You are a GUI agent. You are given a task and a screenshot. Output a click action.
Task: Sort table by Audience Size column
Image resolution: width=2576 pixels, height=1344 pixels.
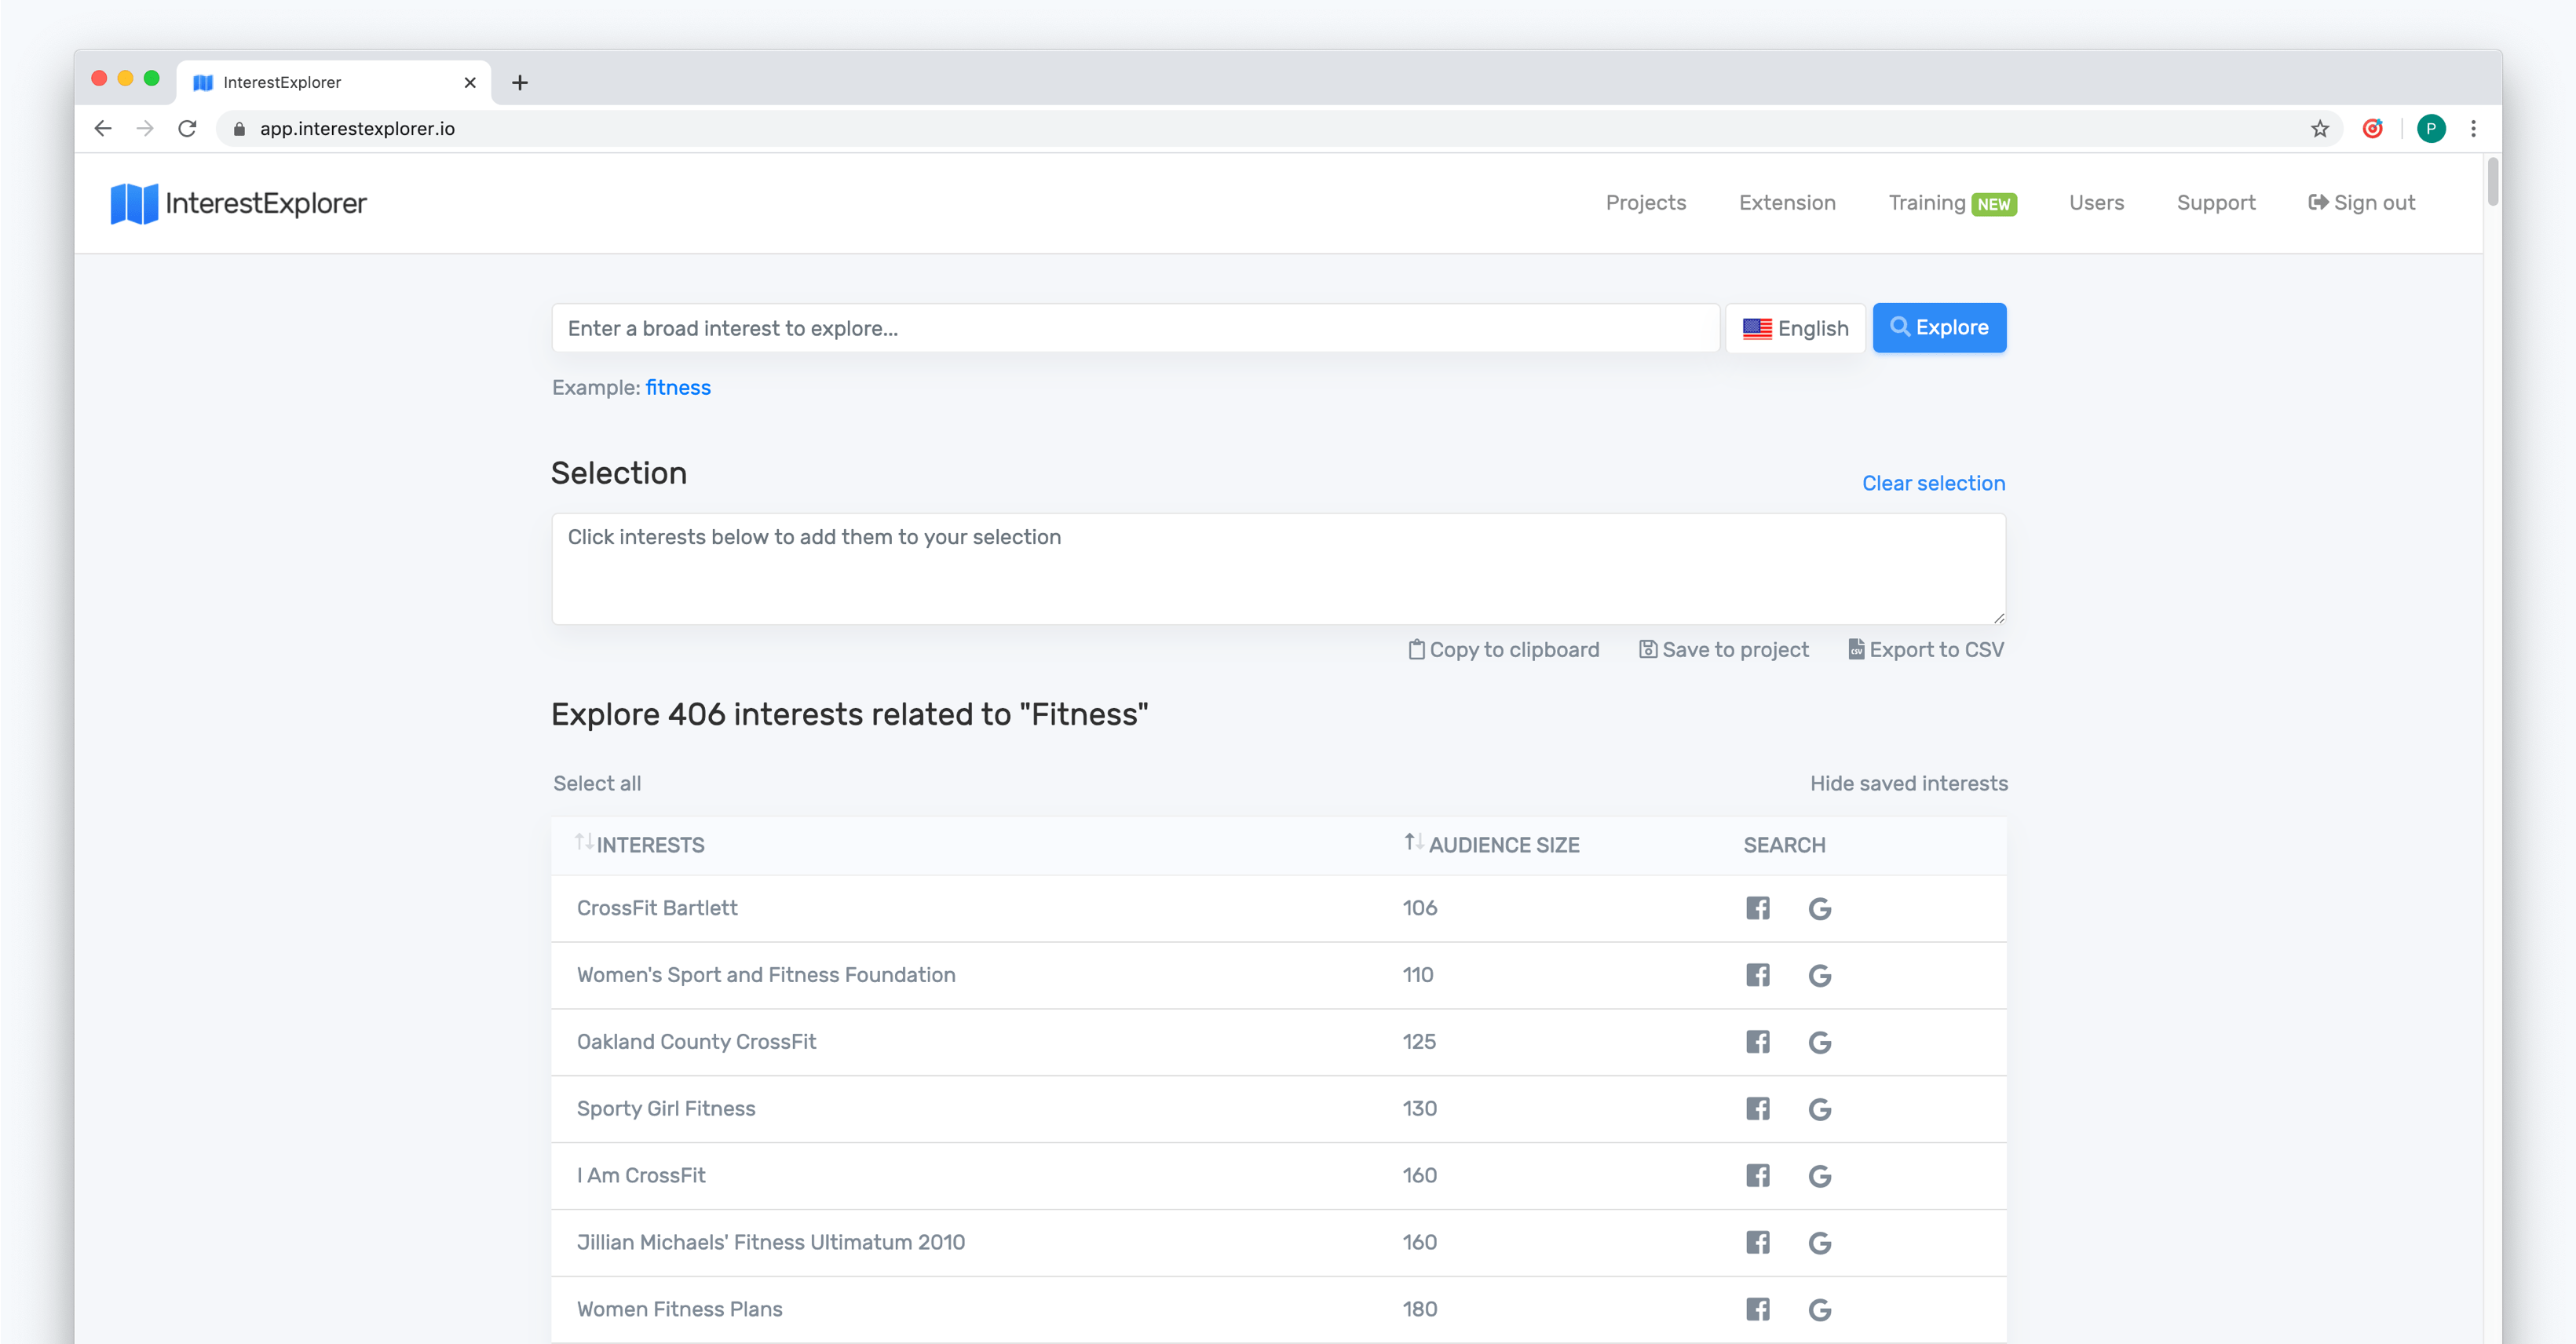point(1491,845)
